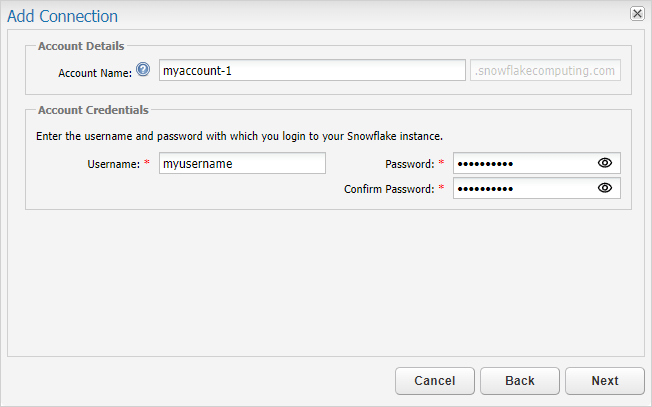
Task: Select the Password input field
Action: pos(536,163)
